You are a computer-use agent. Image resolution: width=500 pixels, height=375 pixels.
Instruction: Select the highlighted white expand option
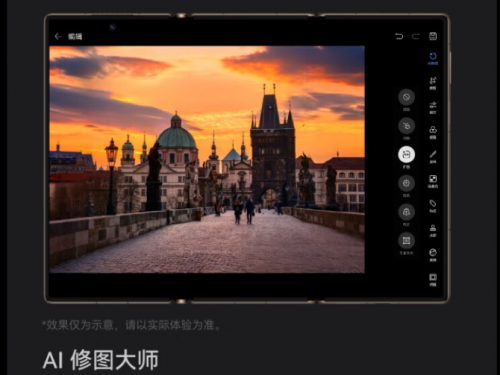pos(406,155)
